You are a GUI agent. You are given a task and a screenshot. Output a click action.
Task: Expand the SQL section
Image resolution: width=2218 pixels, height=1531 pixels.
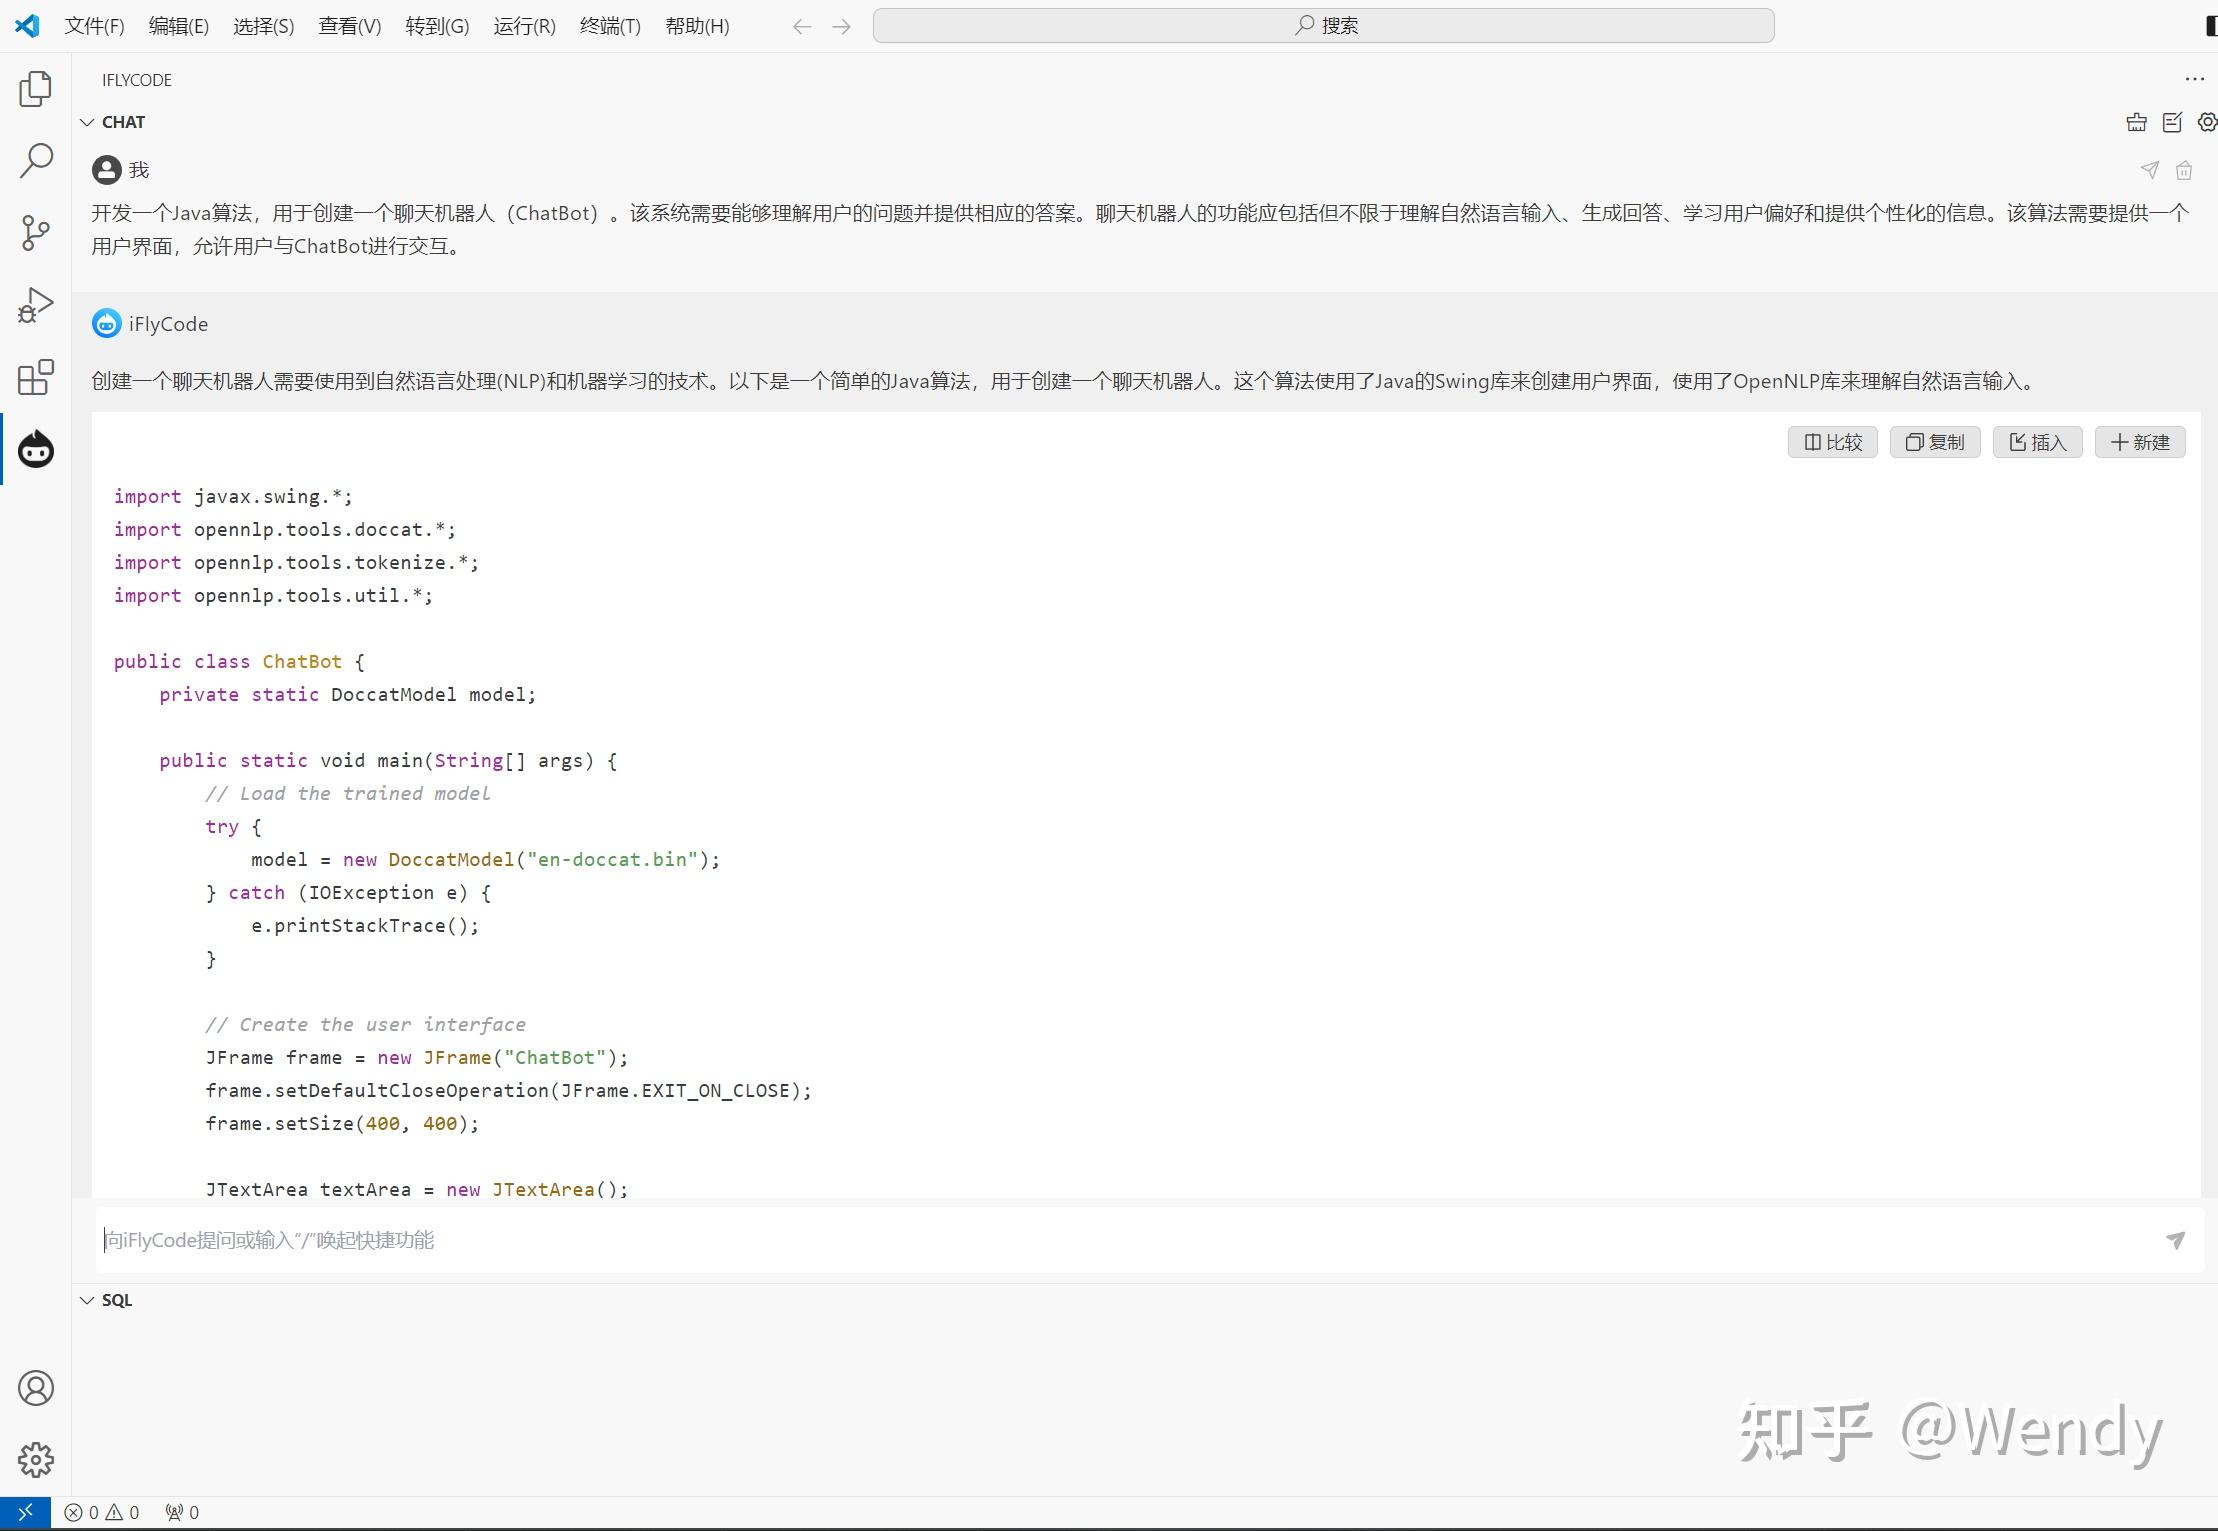87,1299
